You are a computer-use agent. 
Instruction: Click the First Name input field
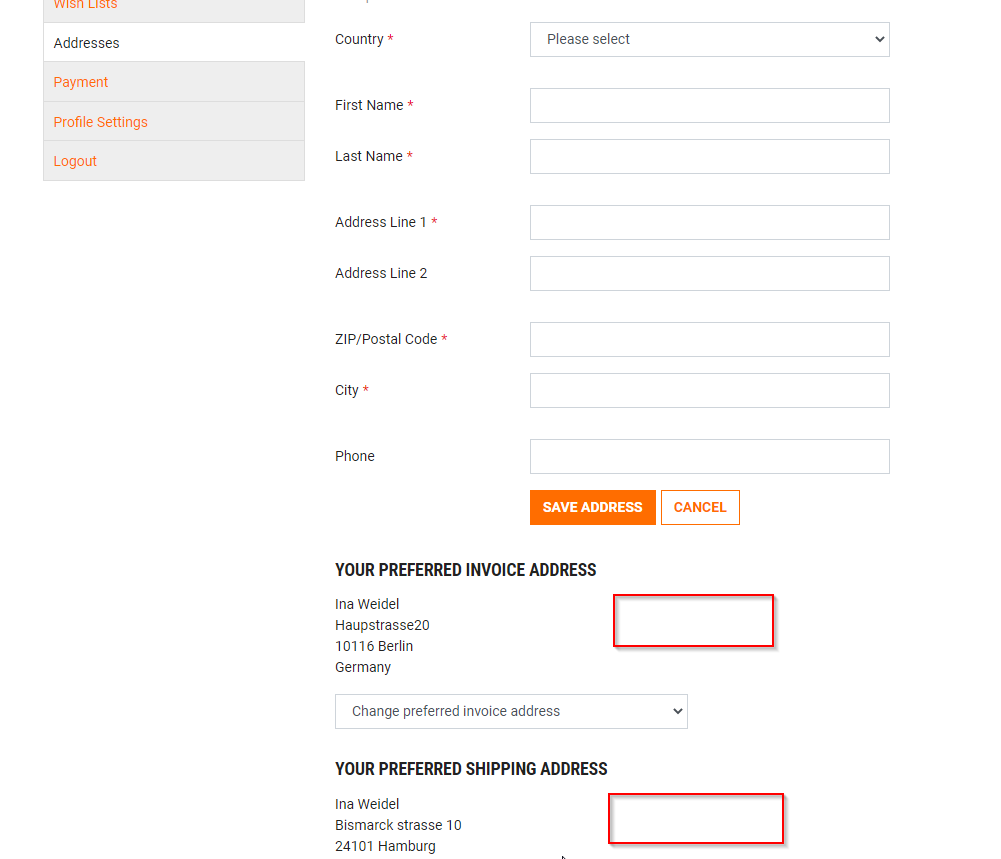coord(709,105)
